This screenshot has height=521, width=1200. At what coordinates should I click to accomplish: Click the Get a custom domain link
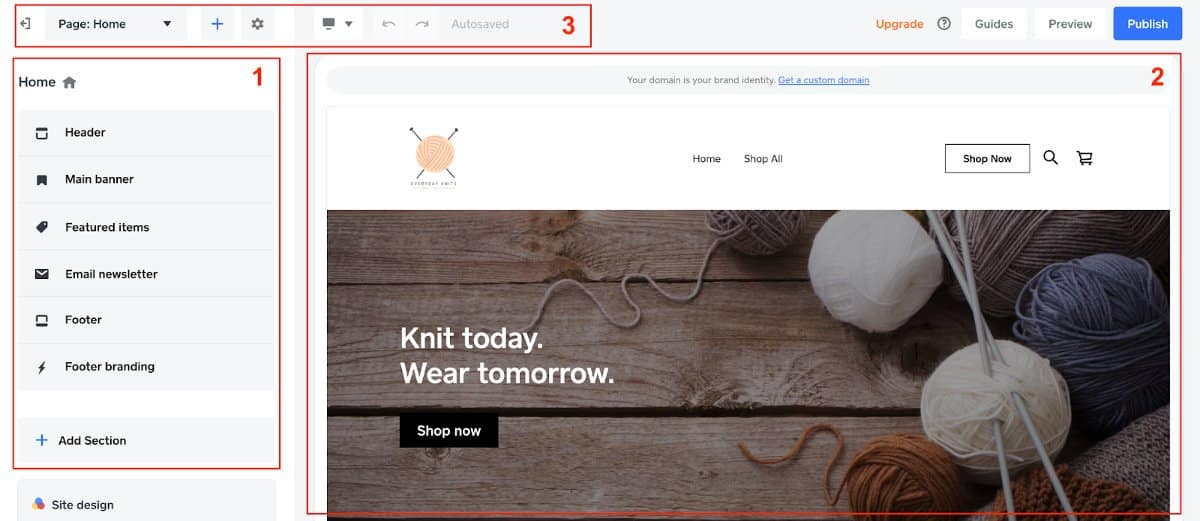(824, 80)
